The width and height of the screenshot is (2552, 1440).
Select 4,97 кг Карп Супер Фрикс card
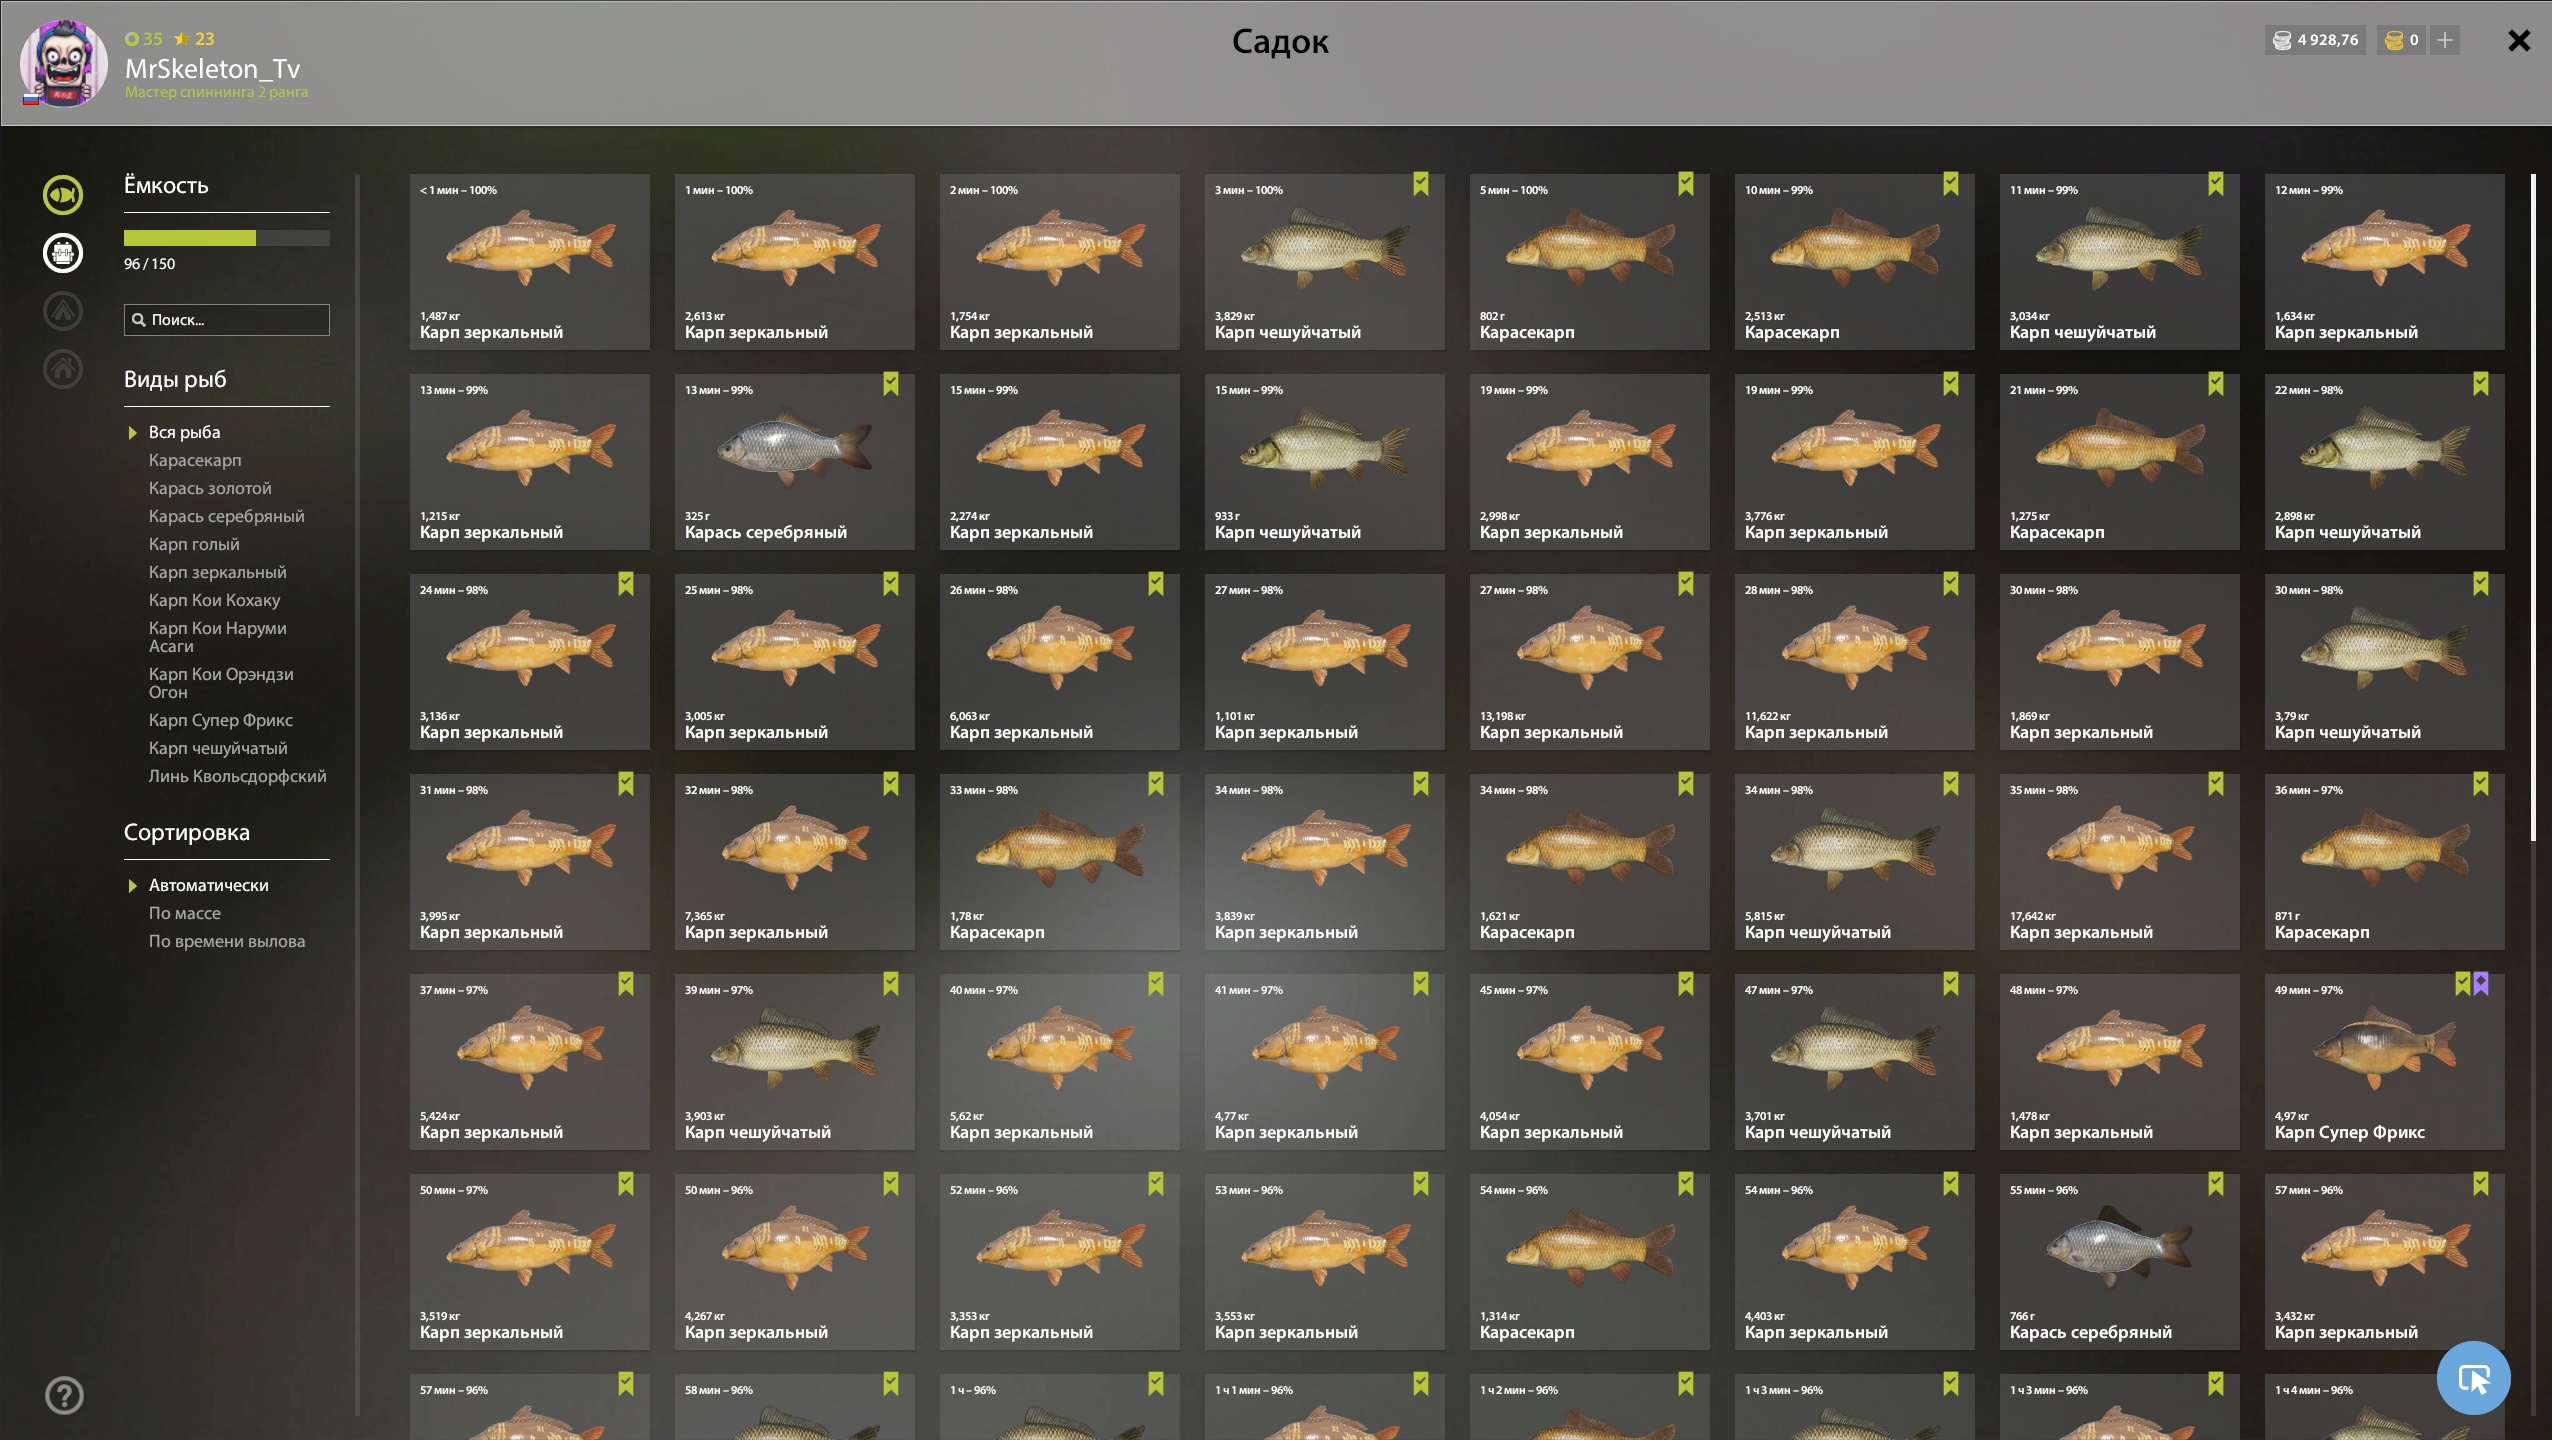[x=2385, y=1062]
